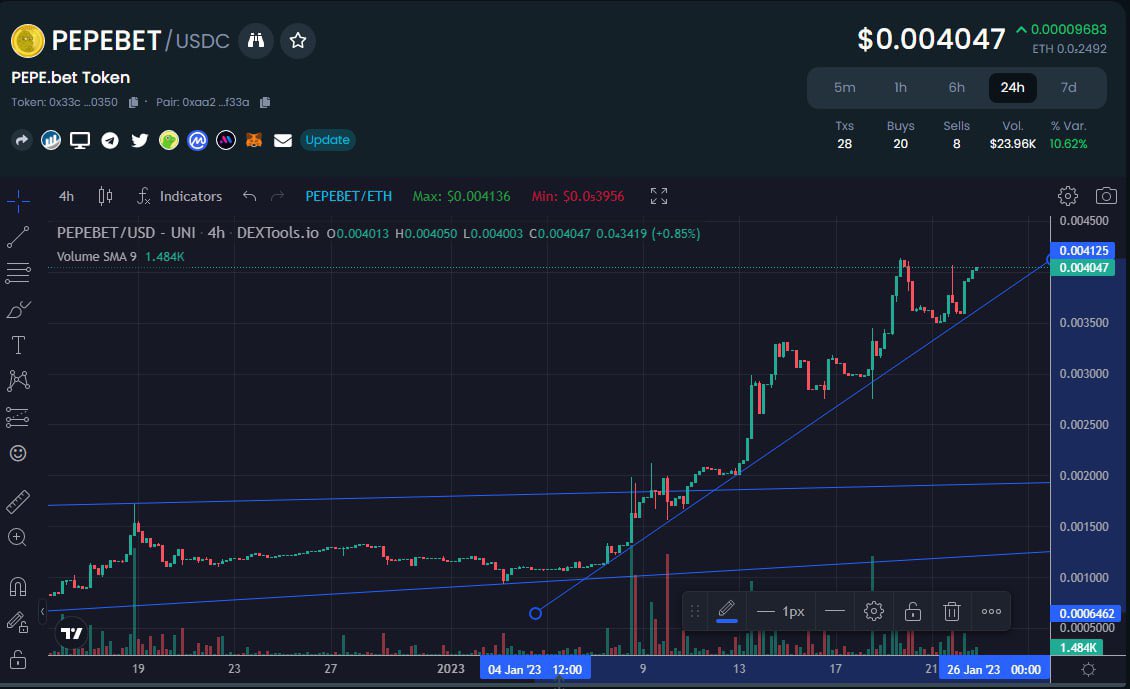The image size is (1130, 689).
Task: Select the 7d timeframe tab
Action: click(x=1069, y=87)
